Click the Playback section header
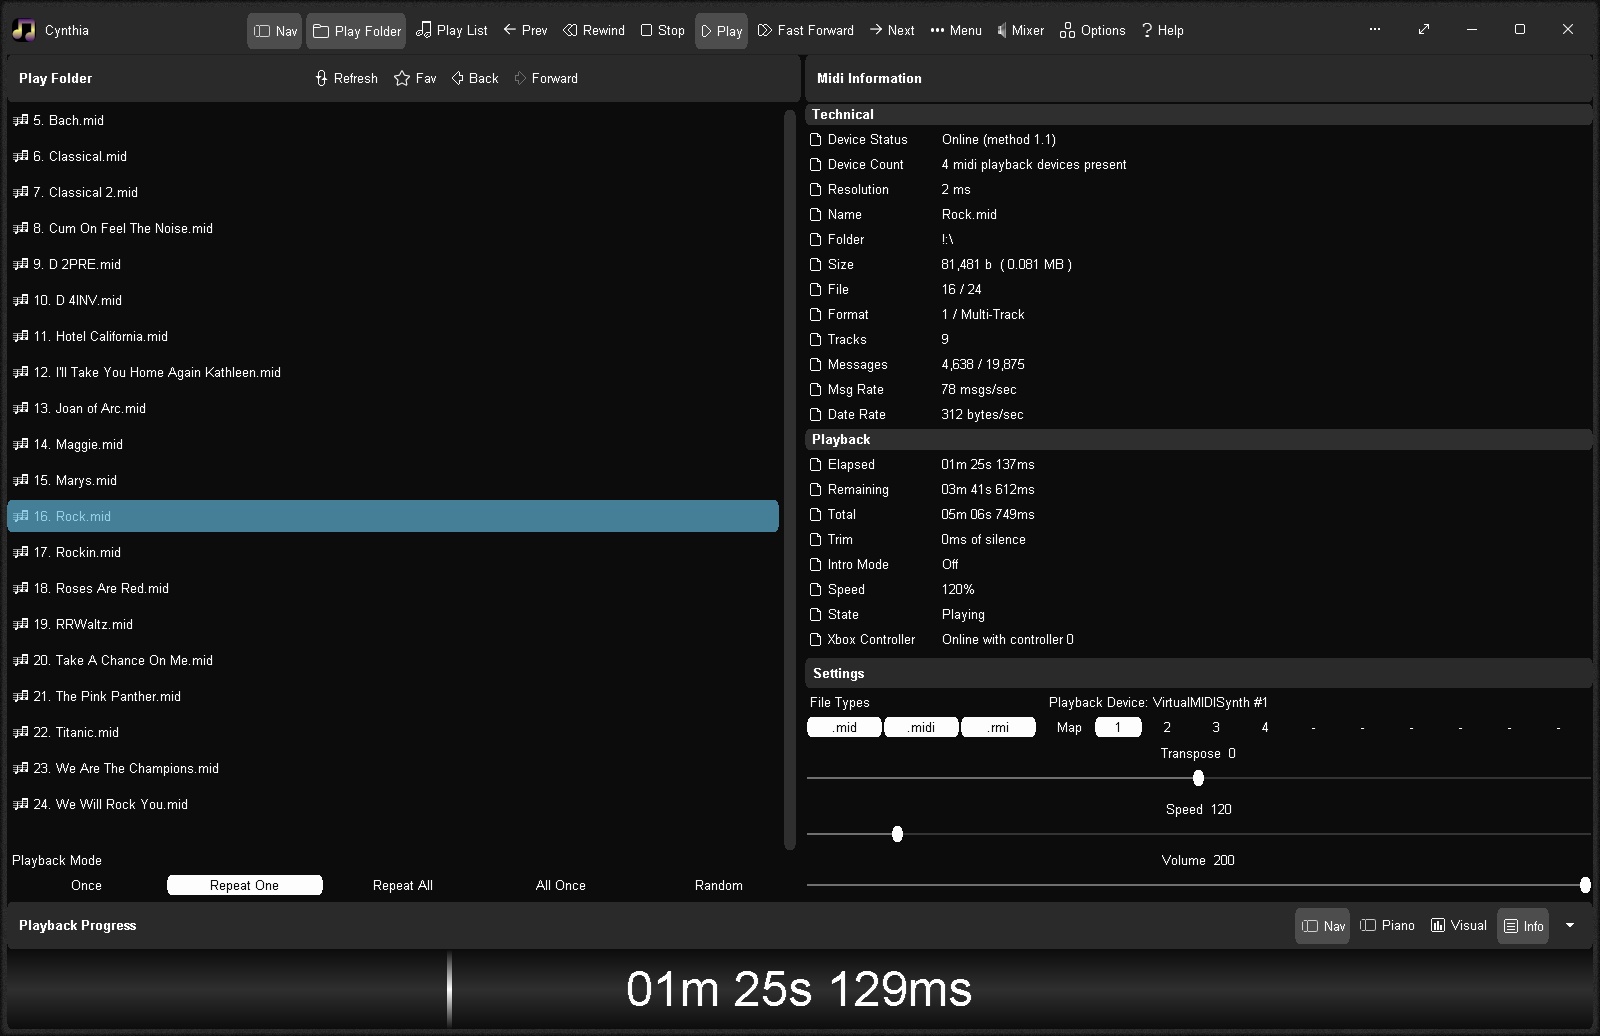The image size is (1600, 1036). coord(1198,439)
